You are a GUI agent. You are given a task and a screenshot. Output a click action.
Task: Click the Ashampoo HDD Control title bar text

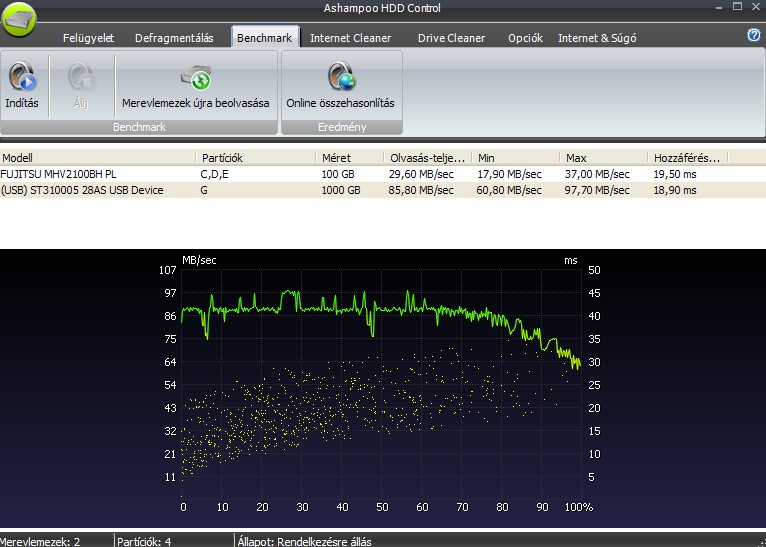pyautogui.click(x=382, y=8)
